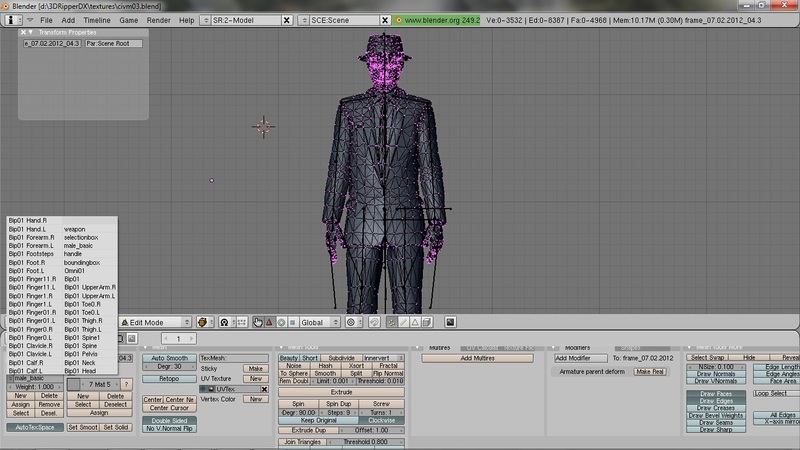Switch to face select mode icon

pyautogui.click(x=415, y=322)
